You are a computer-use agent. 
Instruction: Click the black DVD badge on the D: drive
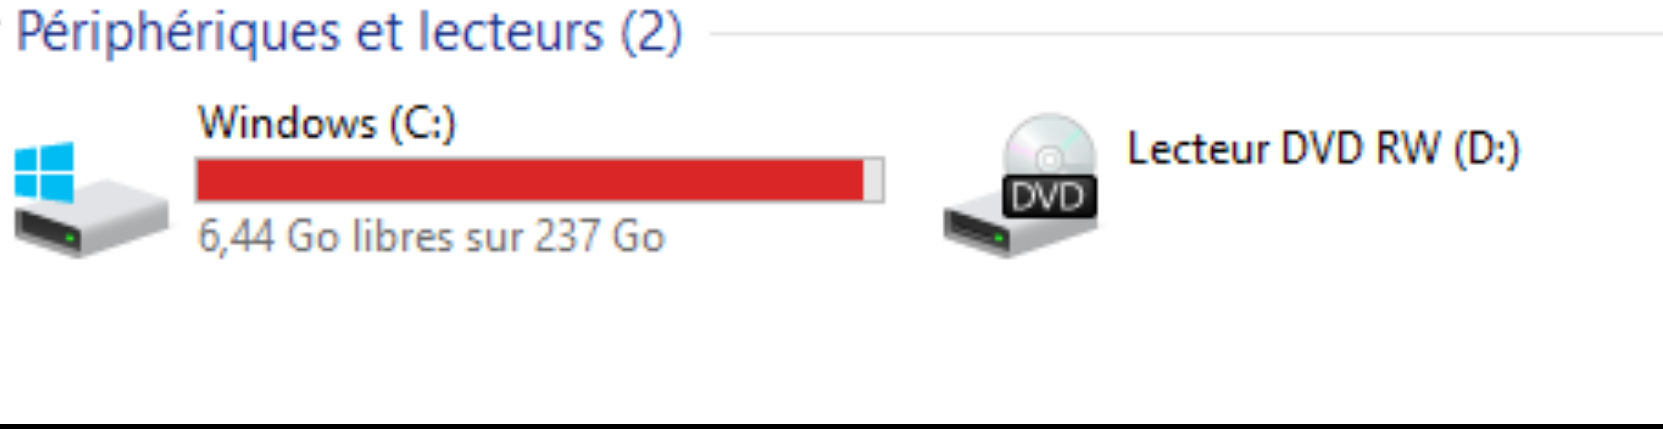pyautogui.click(x=1049, y=197)
